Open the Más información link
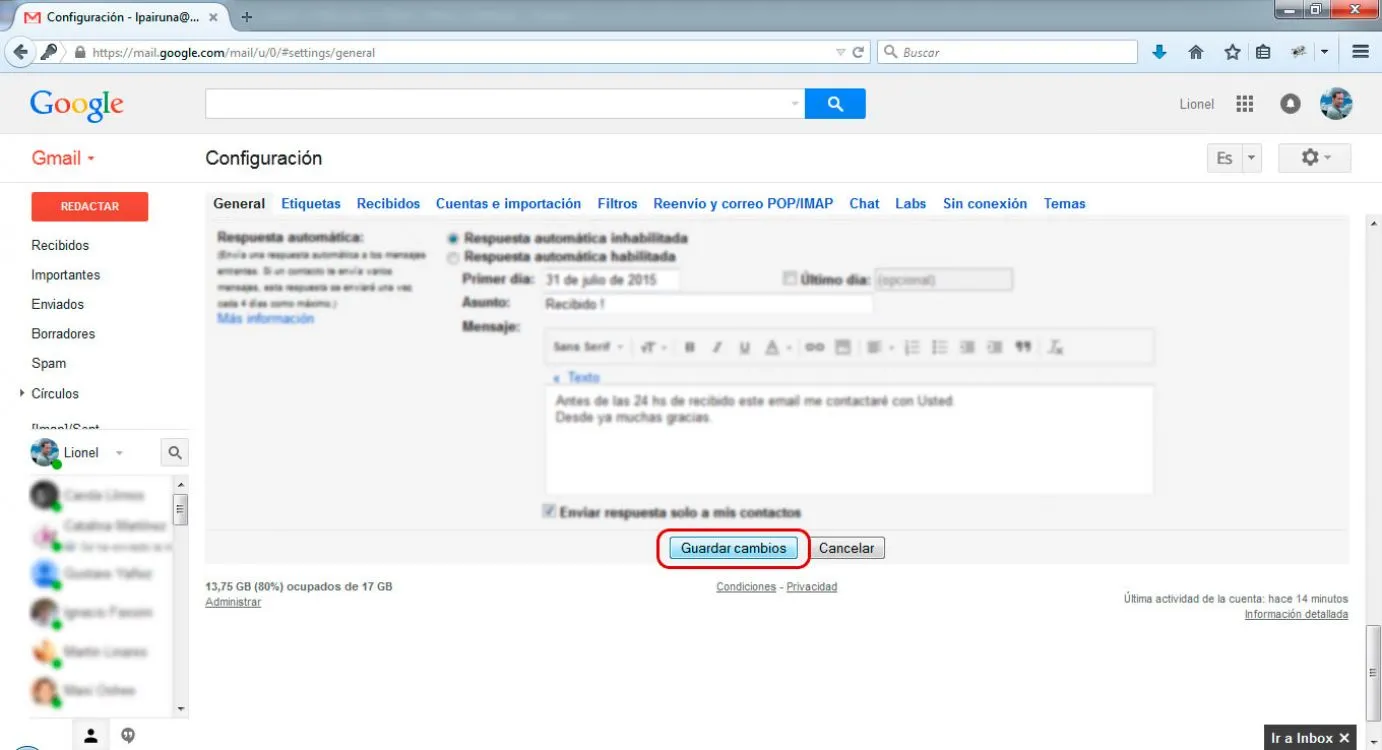The height and width of the screenshot is (750, 1382). point(265,319)
